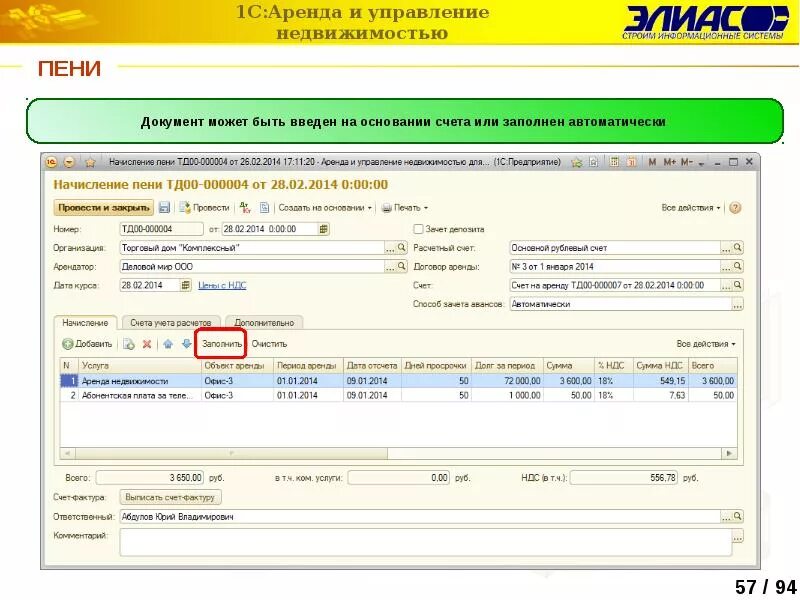Click into the Ответственный field

[x=419, y=517]
